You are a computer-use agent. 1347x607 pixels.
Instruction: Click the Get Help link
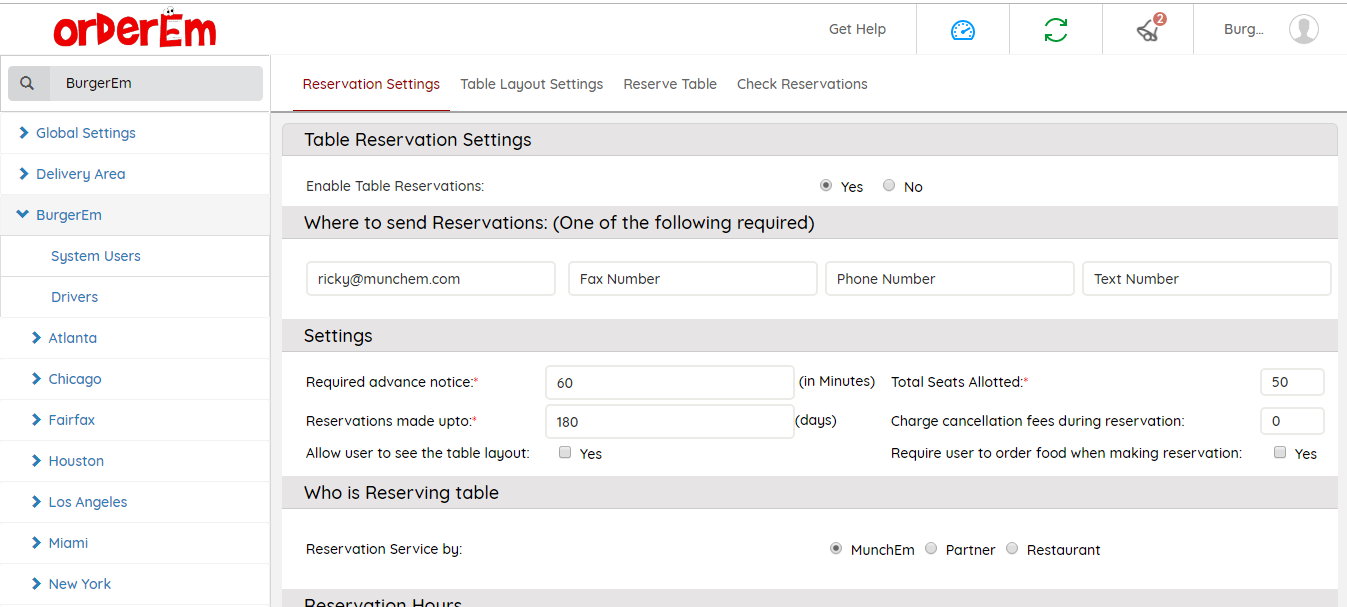pos(857,29)
